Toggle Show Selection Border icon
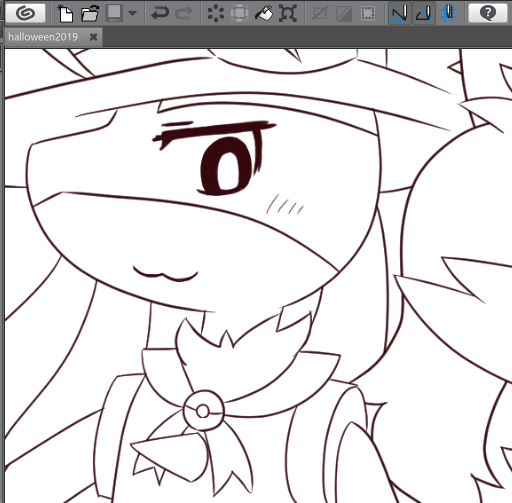This screenshot has width=512, height=503. [368, 13]
